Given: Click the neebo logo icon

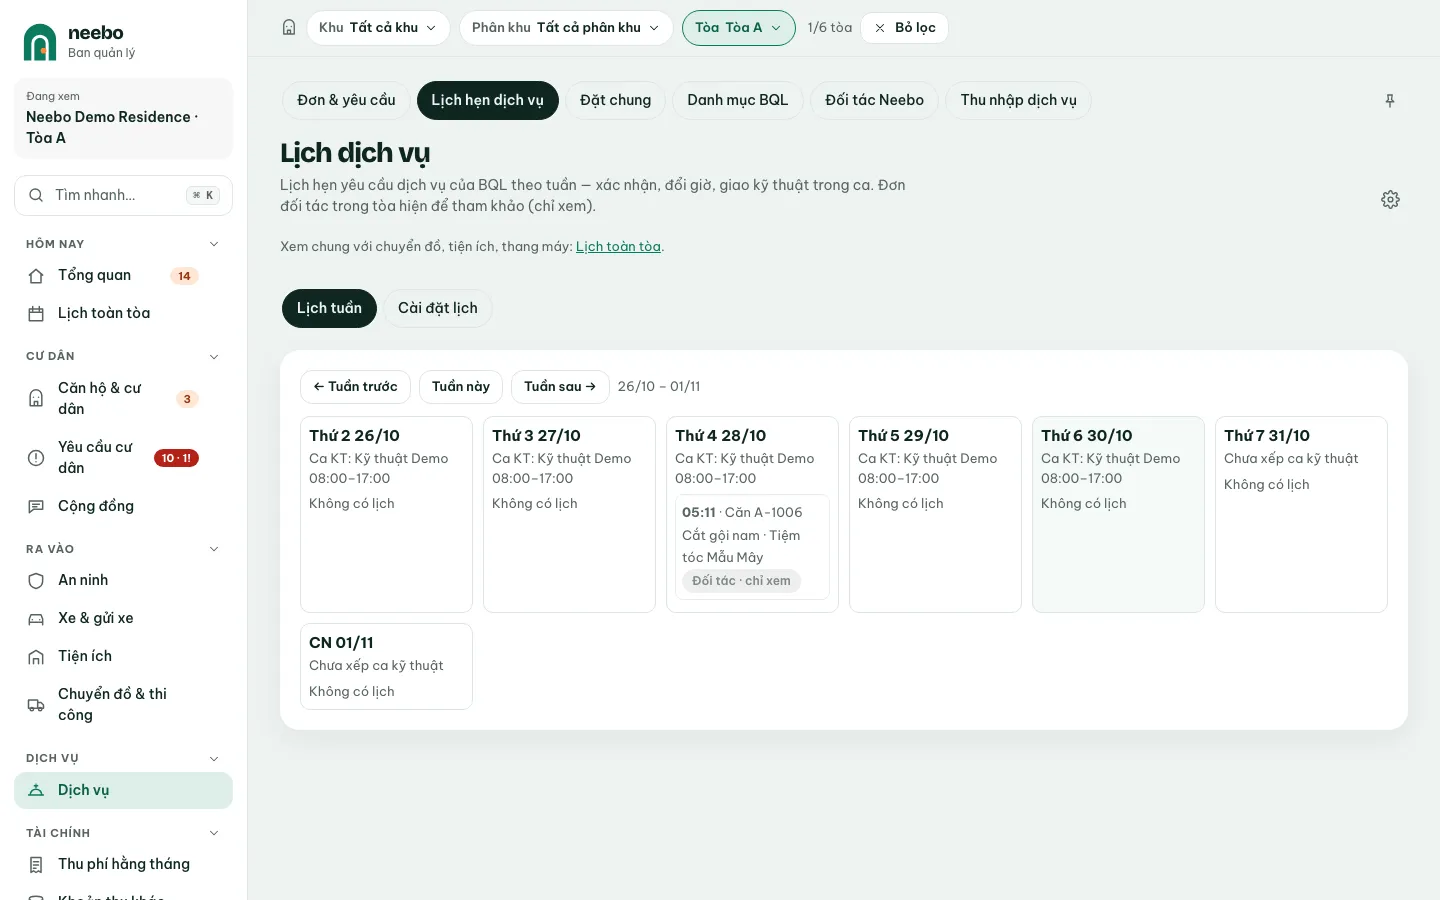Looking at the screenshot, I should coord(40,42).
